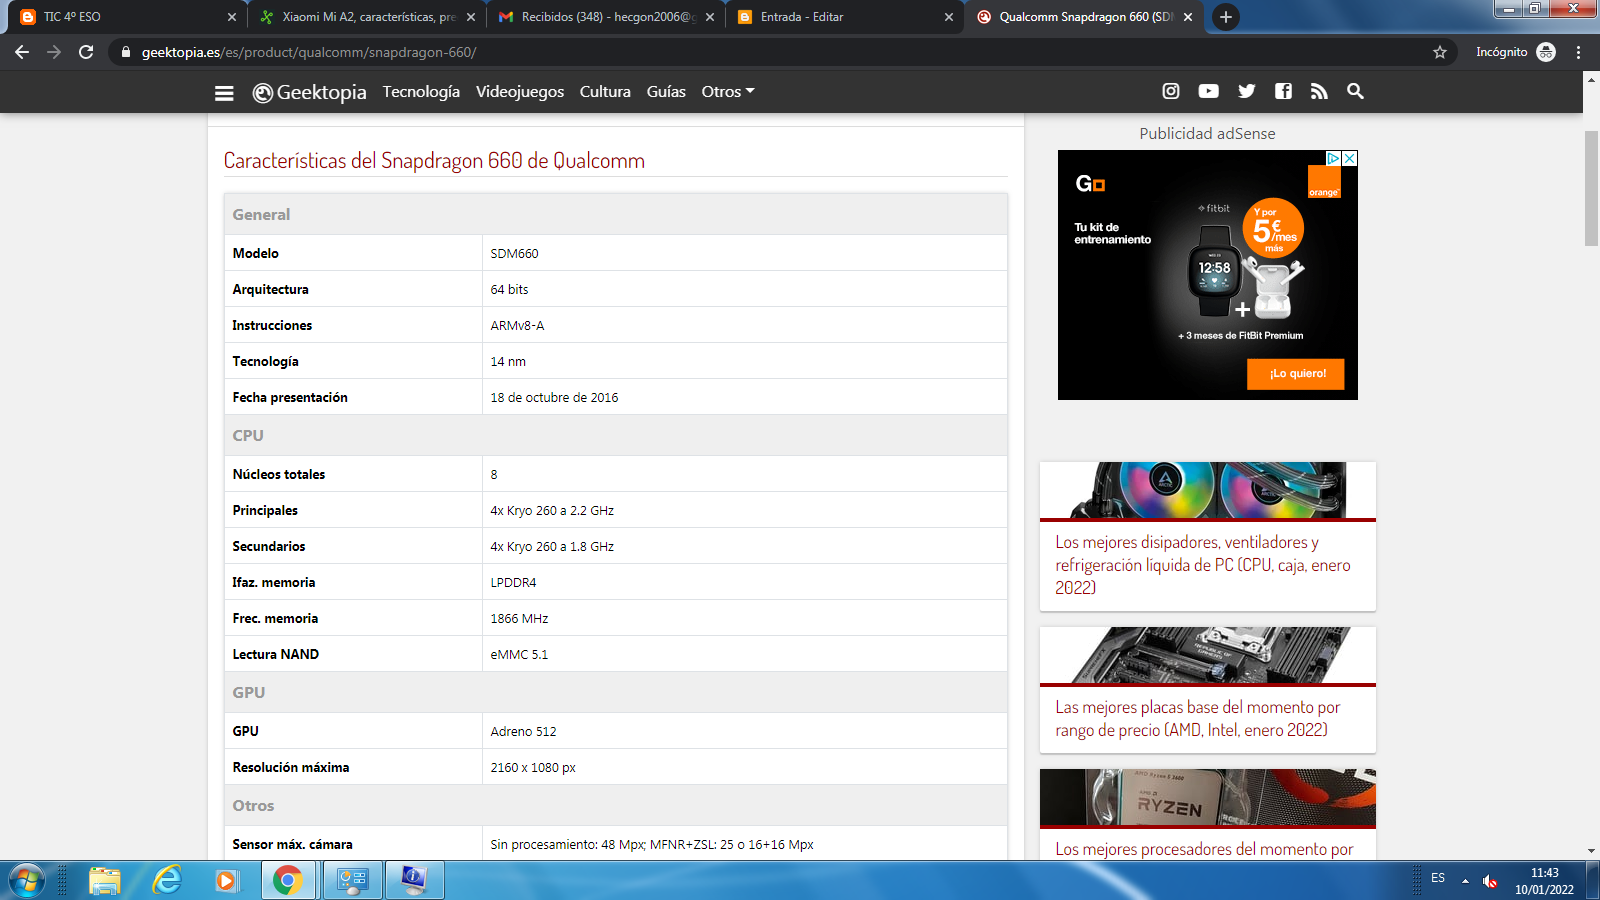
Task: Close the TIC 4º ESO tab
Action: [x=232, y=17]
